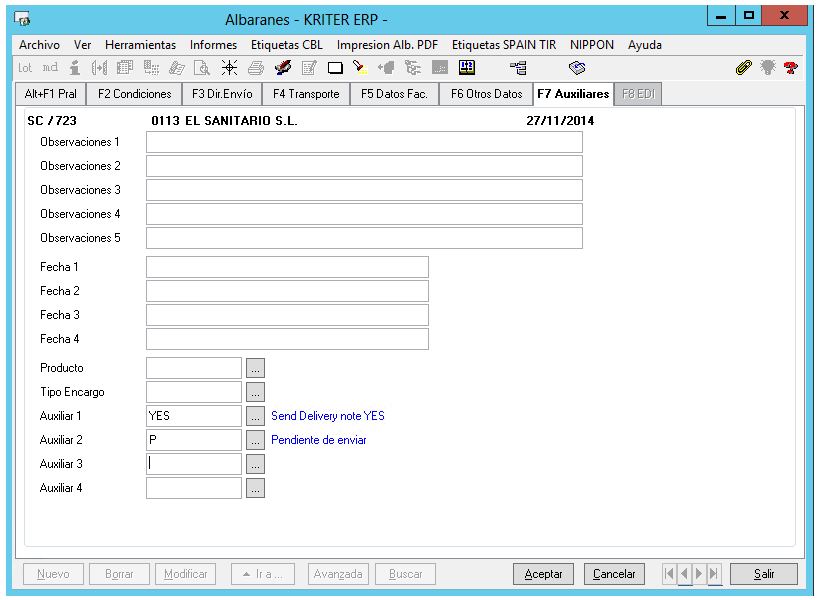The height and width of the screenshot is (600, 818).
Task: Open the Producto lookup button
Action: [x=255, y=368]
